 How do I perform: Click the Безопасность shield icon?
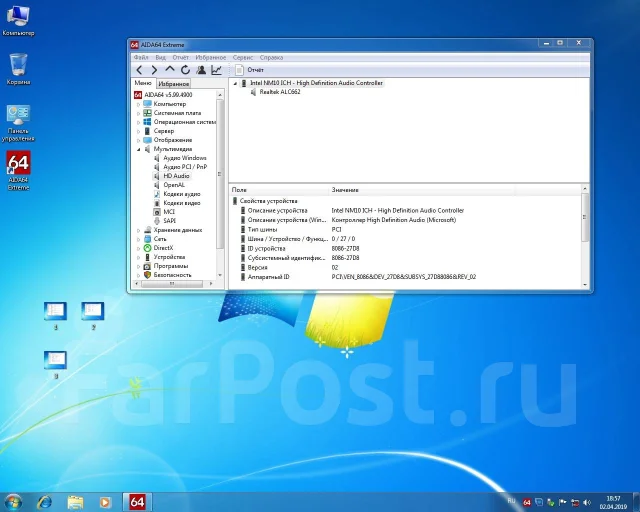[147, 275]
